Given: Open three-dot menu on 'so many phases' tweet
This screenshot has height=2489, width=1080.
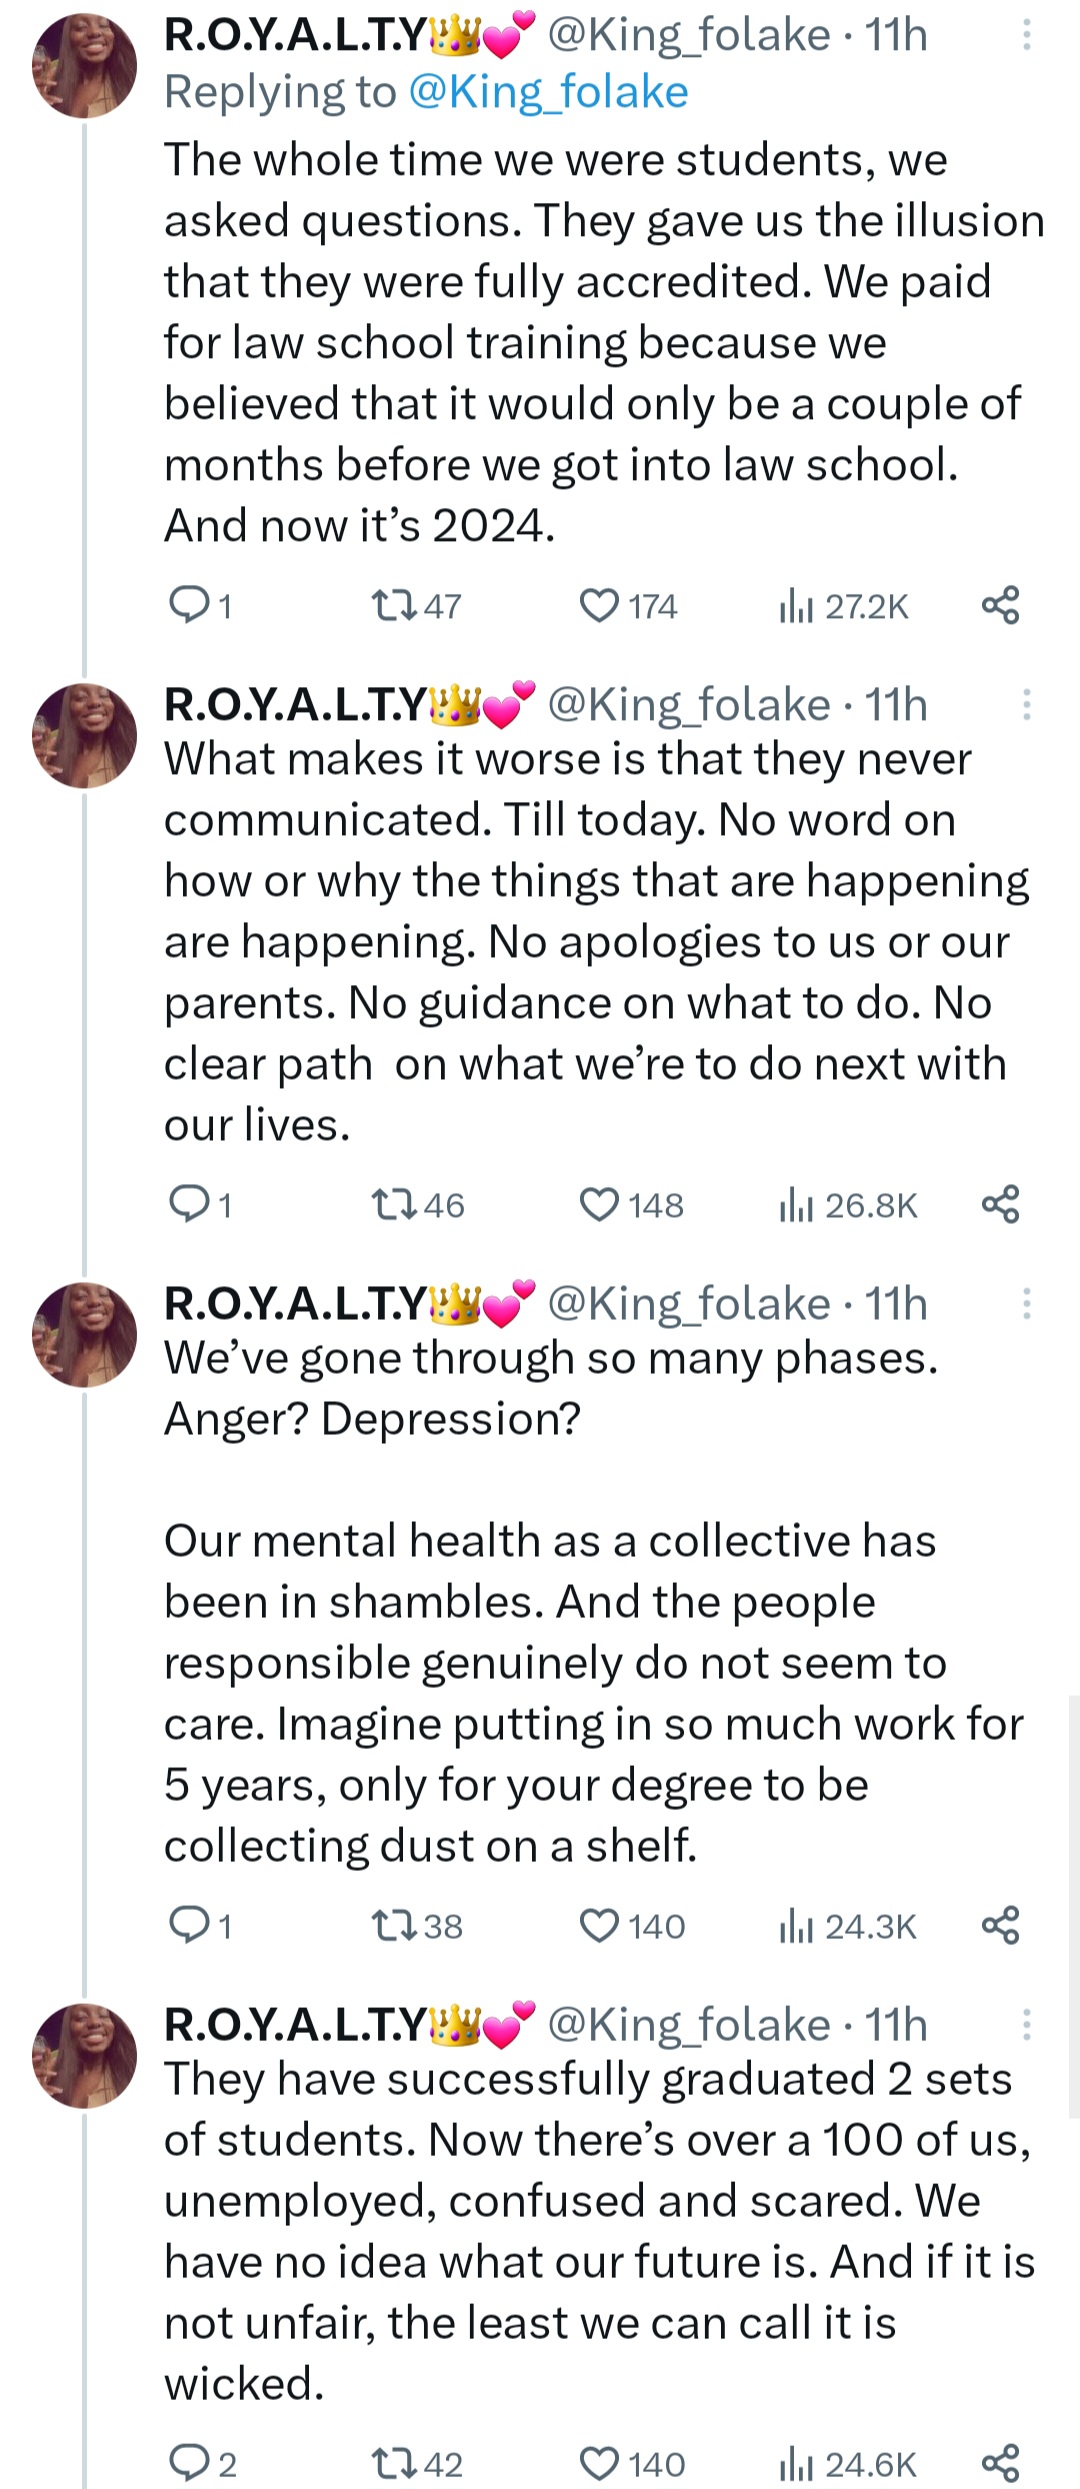Looking at the screenshot, I should pos(1026,1304).
